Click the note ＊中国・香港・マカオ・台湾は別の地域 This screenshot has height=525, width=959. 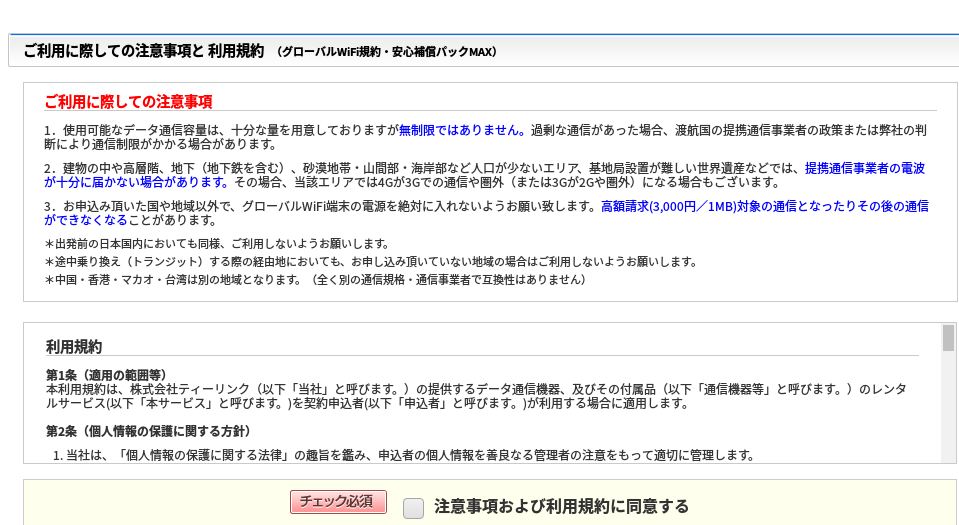coord(315,280)
